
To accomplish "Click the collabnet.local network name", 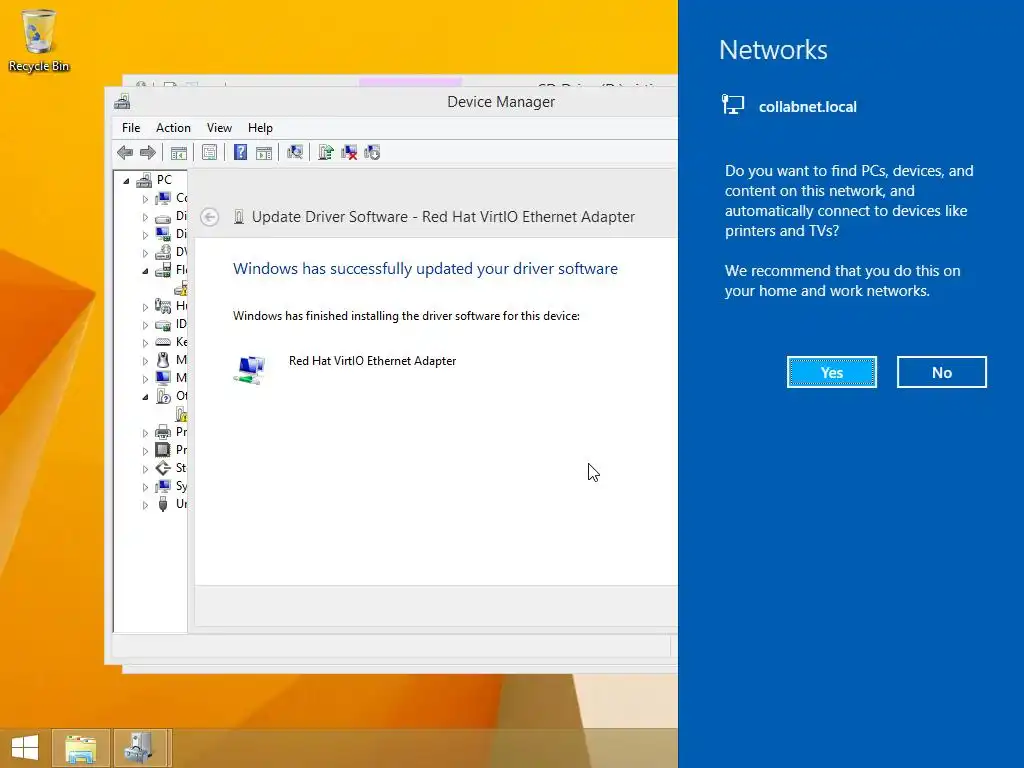I will [807, 107].
